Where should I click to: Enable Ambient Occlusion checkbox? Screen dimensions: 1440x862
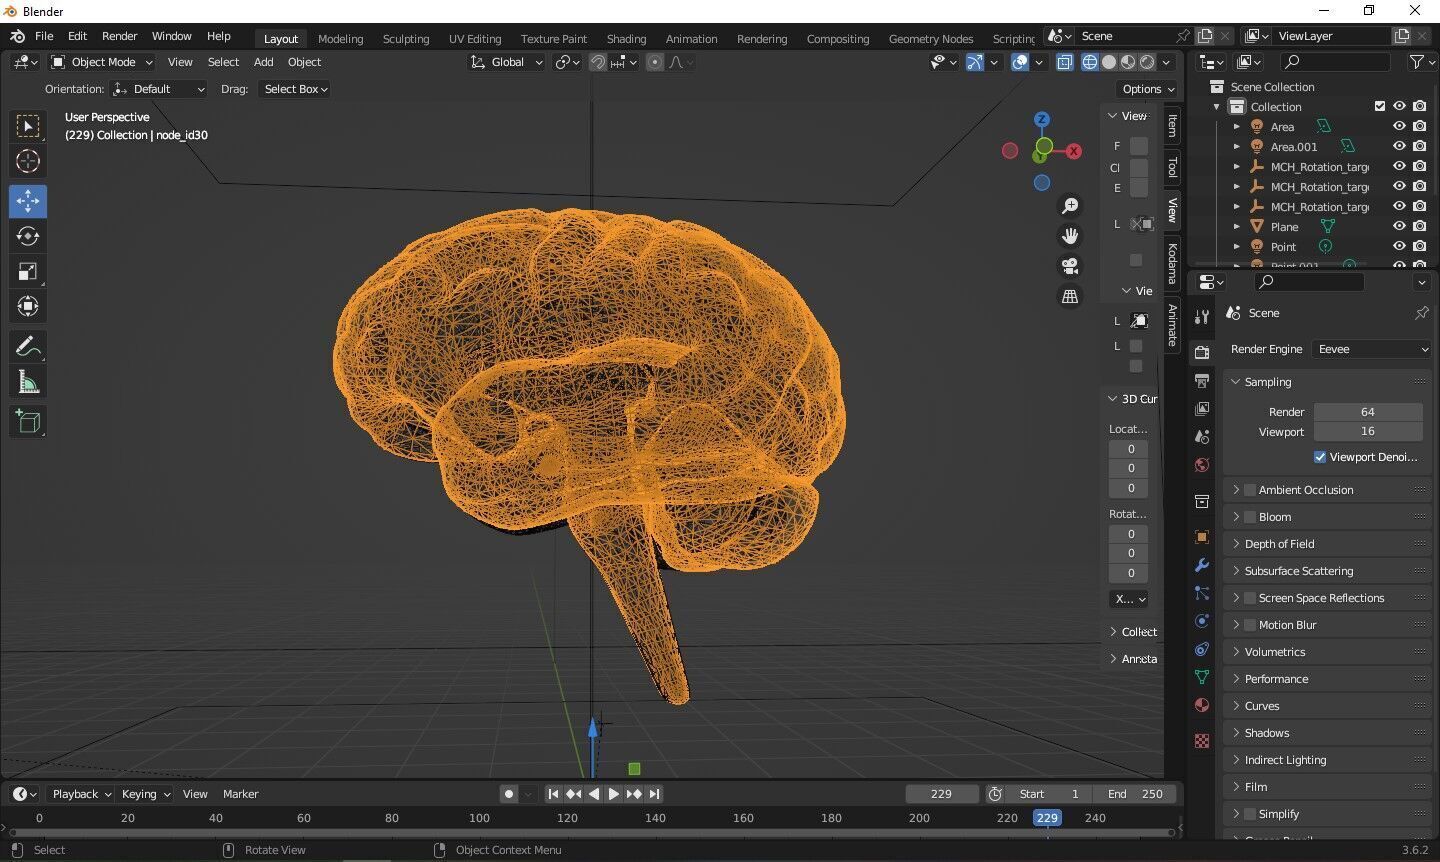coord(1249,490)
